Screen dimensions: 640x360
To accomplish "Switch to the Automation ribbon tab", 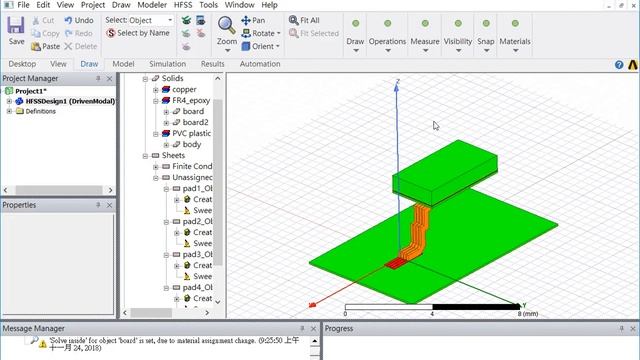I will coord(260,64).
